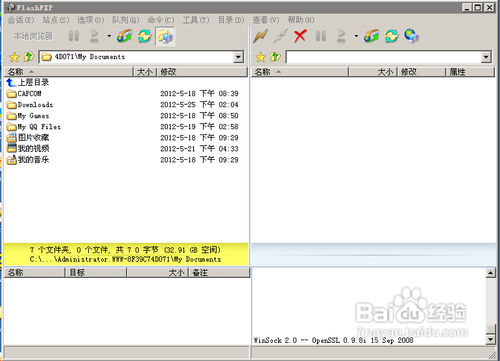Open the 工具 menu
Image resolution: width=500 pixels, height=361 pixels.
click(196, 20)
